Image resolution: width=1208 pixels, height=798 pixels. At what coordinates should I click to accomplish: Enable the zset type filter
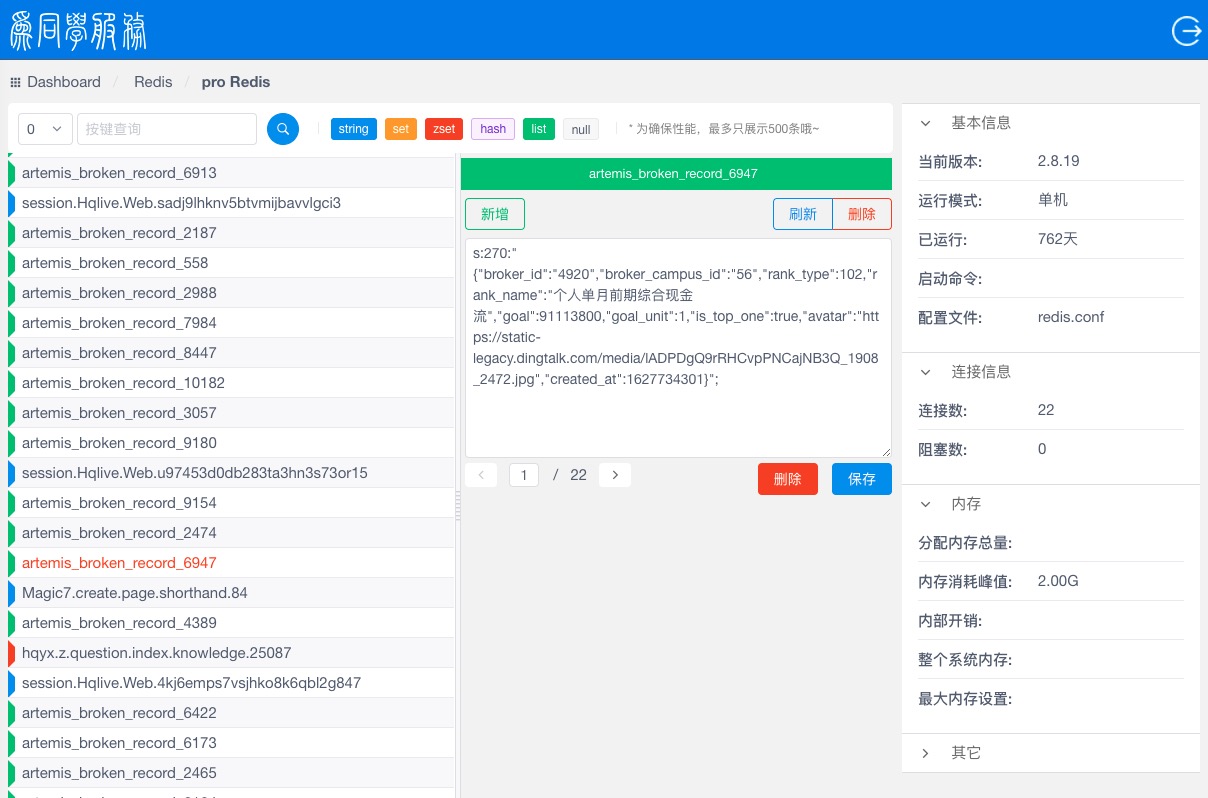pyautogui.click(x=443, y=128)
